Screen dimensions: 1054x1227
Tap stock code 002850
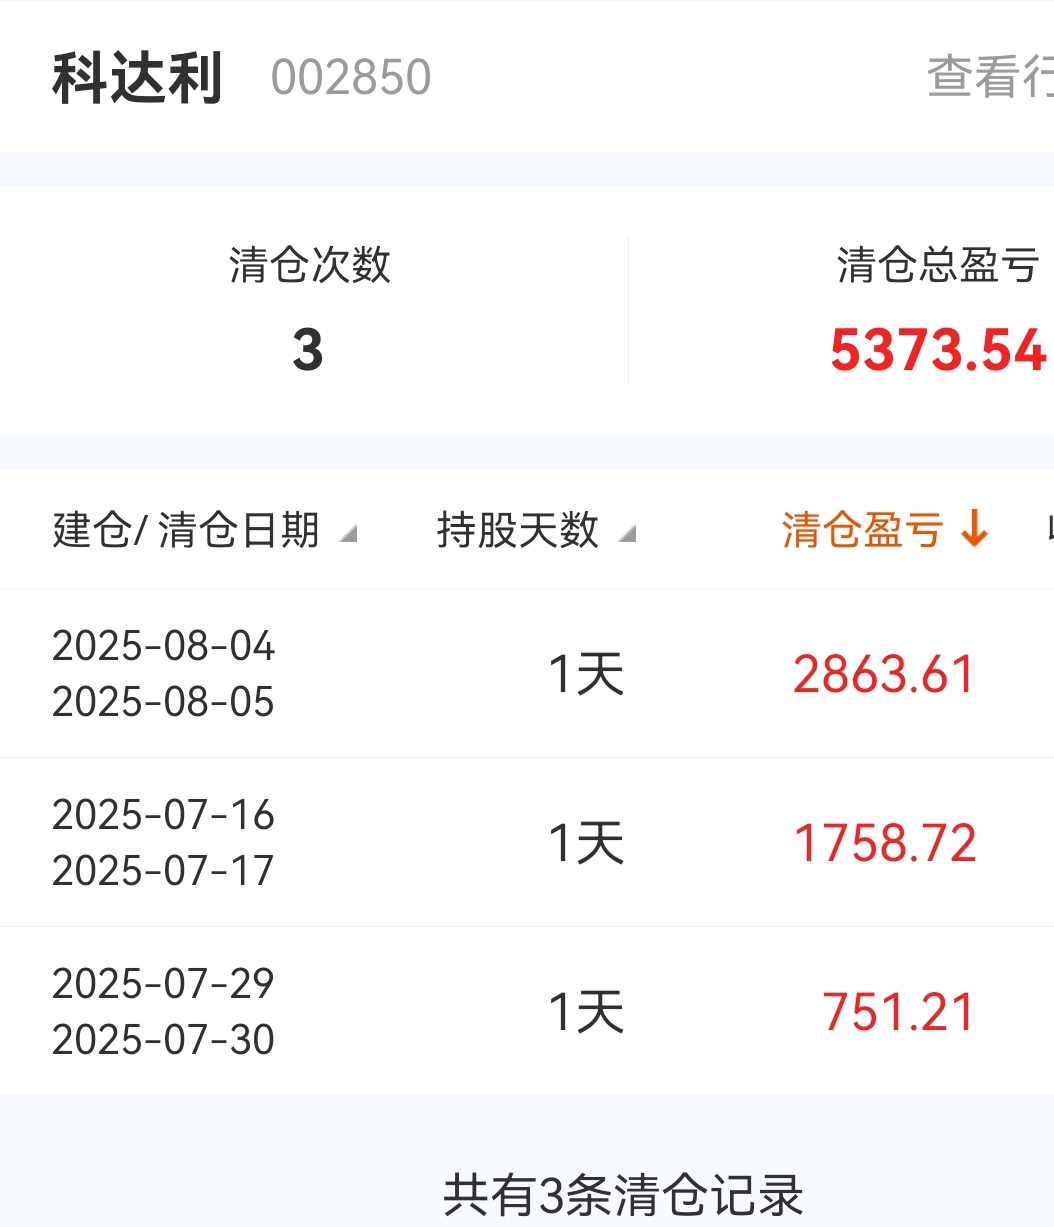click(x=351, y=78)
